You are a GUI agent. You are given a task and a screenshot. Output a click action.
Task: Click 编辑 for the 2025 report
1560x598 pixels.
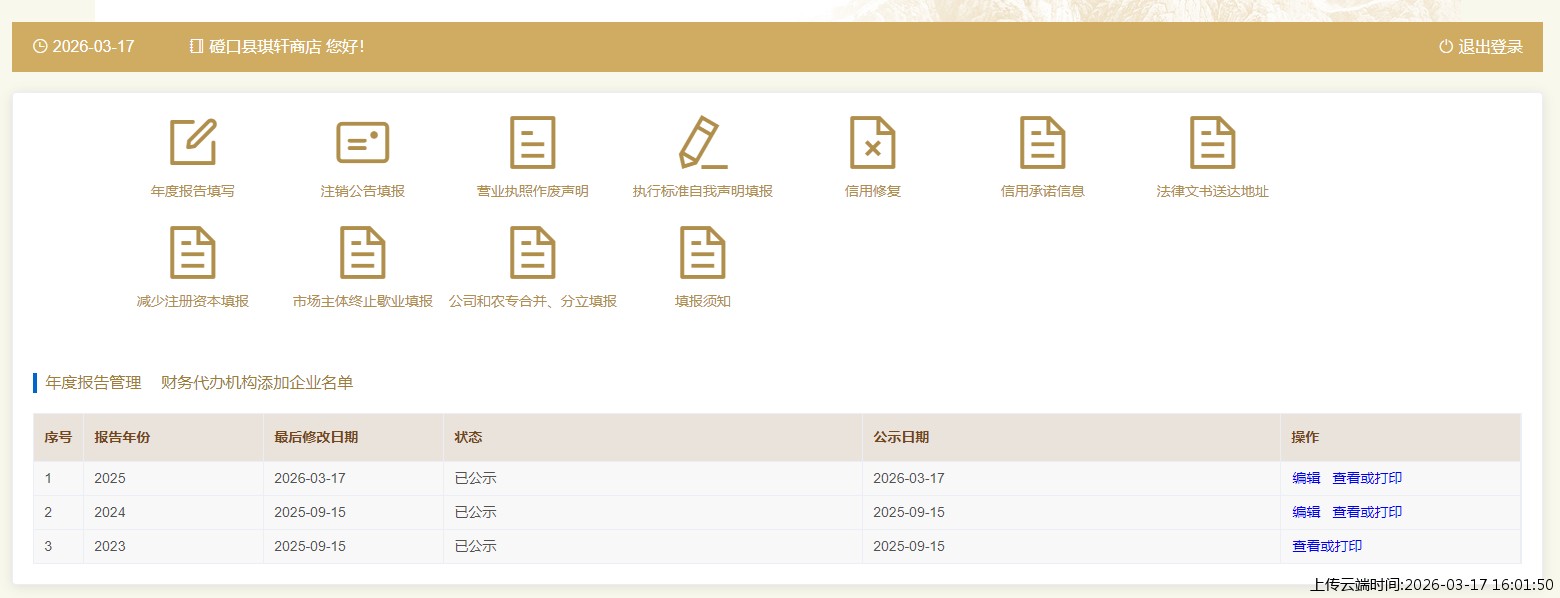click(1306, 478)
